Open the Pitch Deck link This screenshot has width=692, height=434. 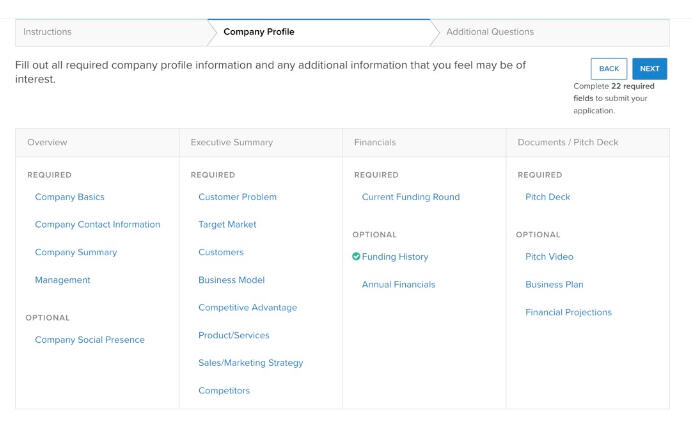tap(547, 197)
